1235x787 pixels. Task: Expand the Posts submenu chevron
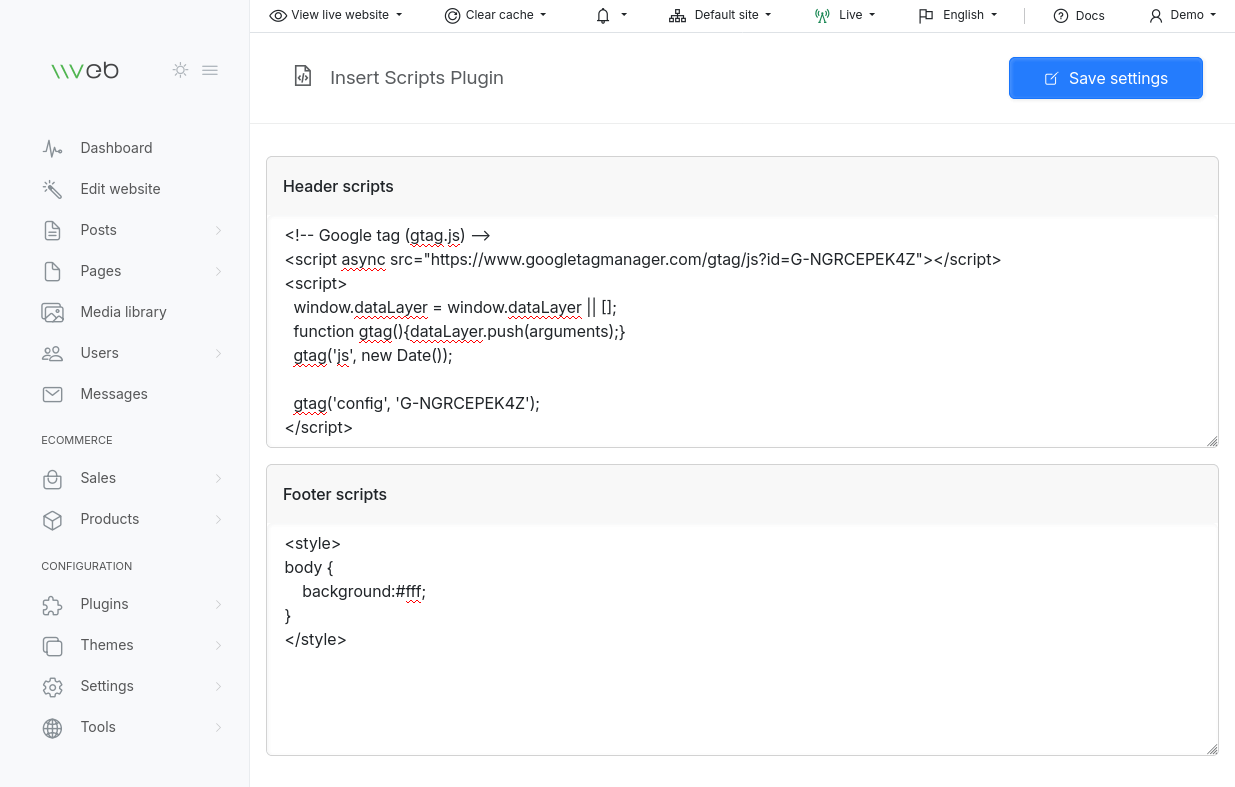pos(218,230)
